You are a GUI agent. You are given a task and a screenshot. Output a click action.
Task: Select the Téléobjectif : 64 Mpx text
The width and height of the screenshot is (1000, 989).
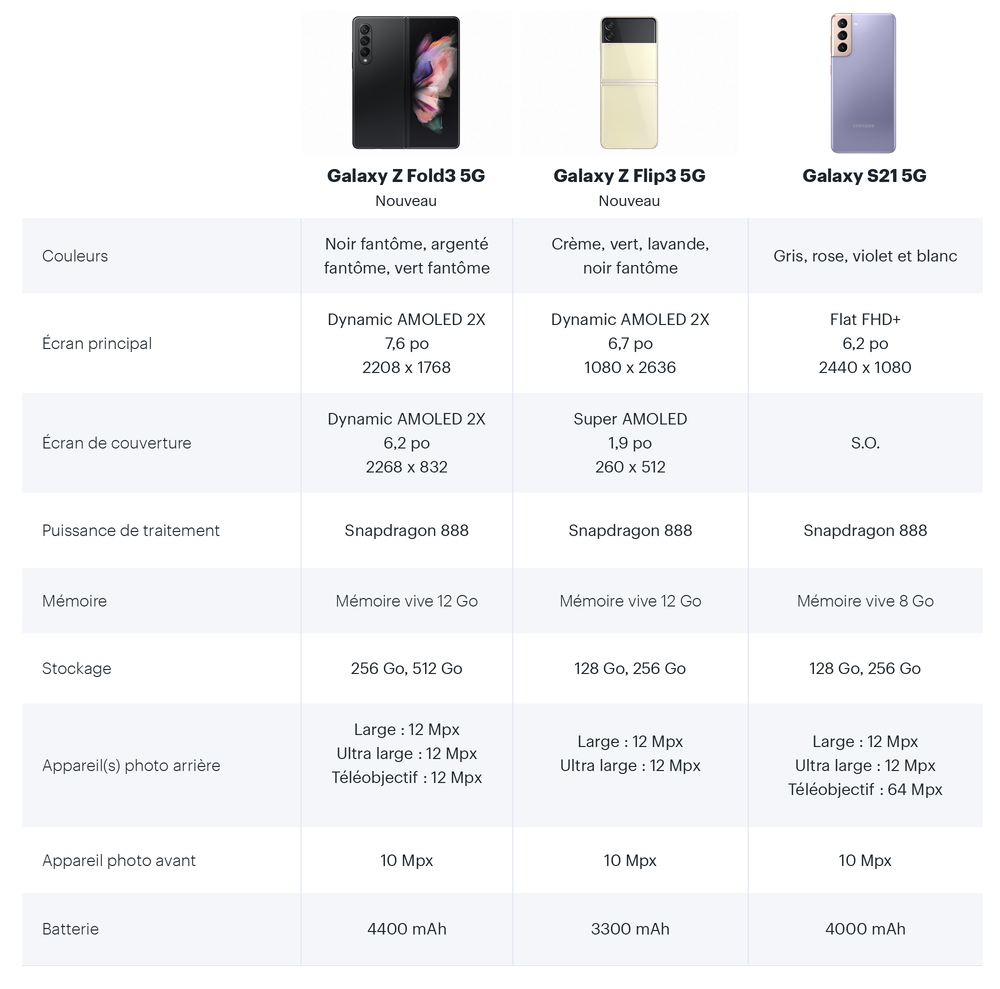click(x=865, y=789)
